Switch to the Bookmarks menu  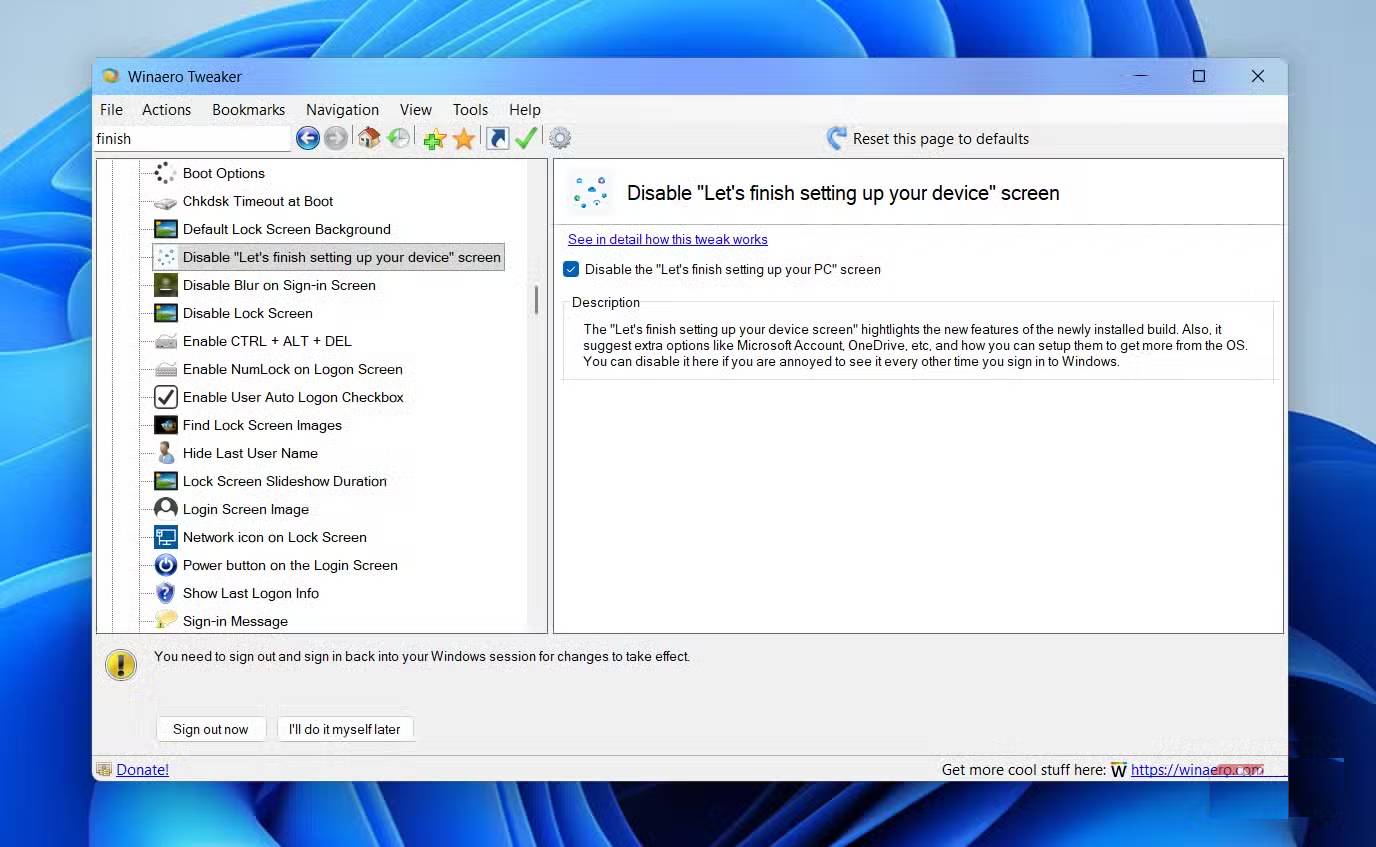pyautogui.click(x=248, y=110)
